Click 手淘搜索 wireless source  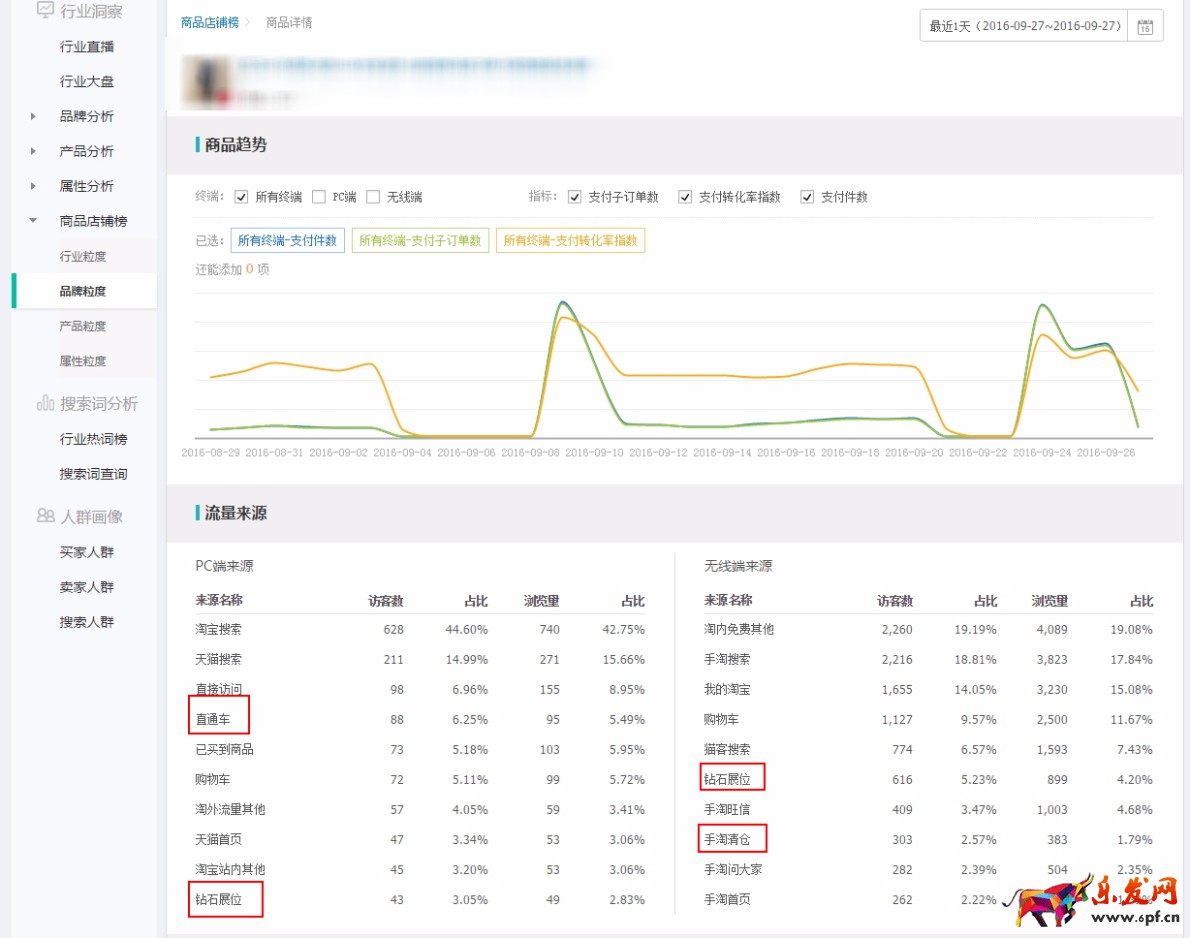click(727, 659)
